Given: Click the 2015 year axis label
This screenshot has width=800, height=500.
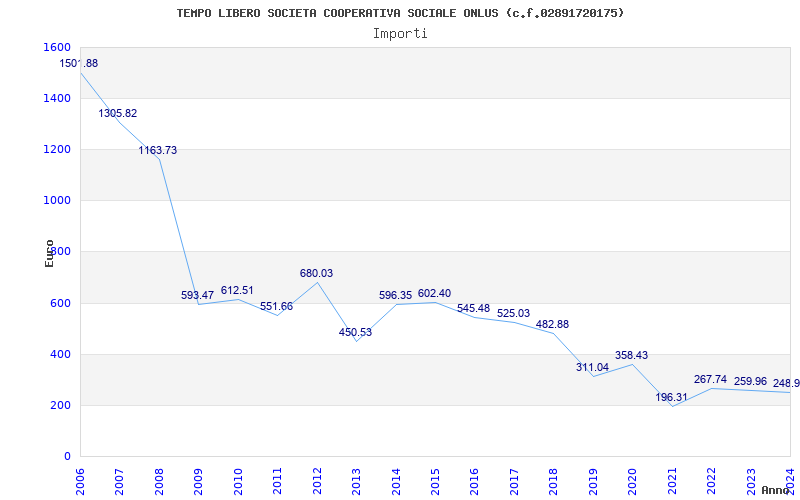Looking at the screenshot, I should click(435, 483).
